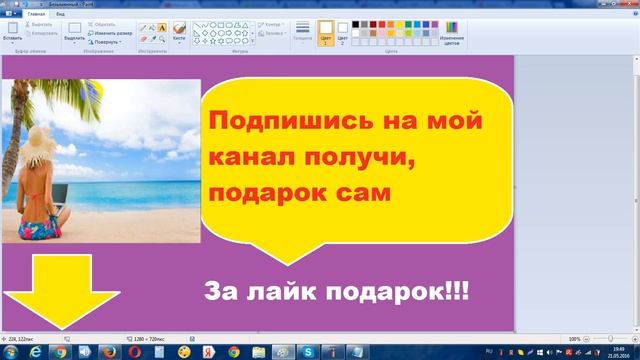Pick the bright red color swatch
The image size is (640, 360).
pyautogui.click(x=382, y=25)
